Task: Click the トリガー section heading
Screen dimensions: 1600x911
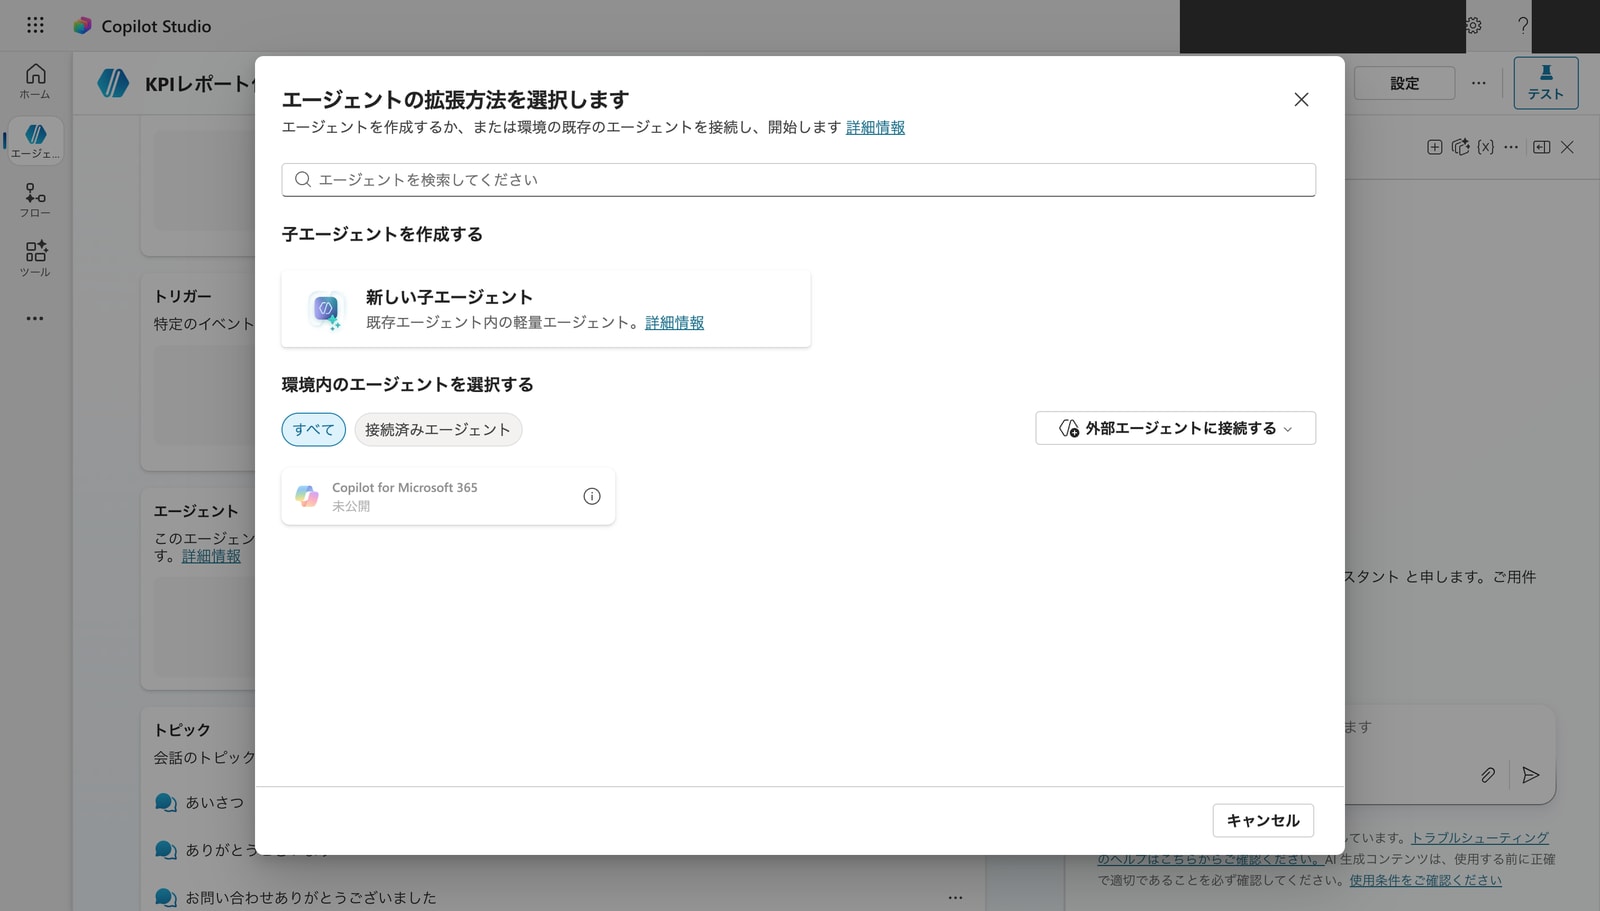Action: (x=182, y=296)
